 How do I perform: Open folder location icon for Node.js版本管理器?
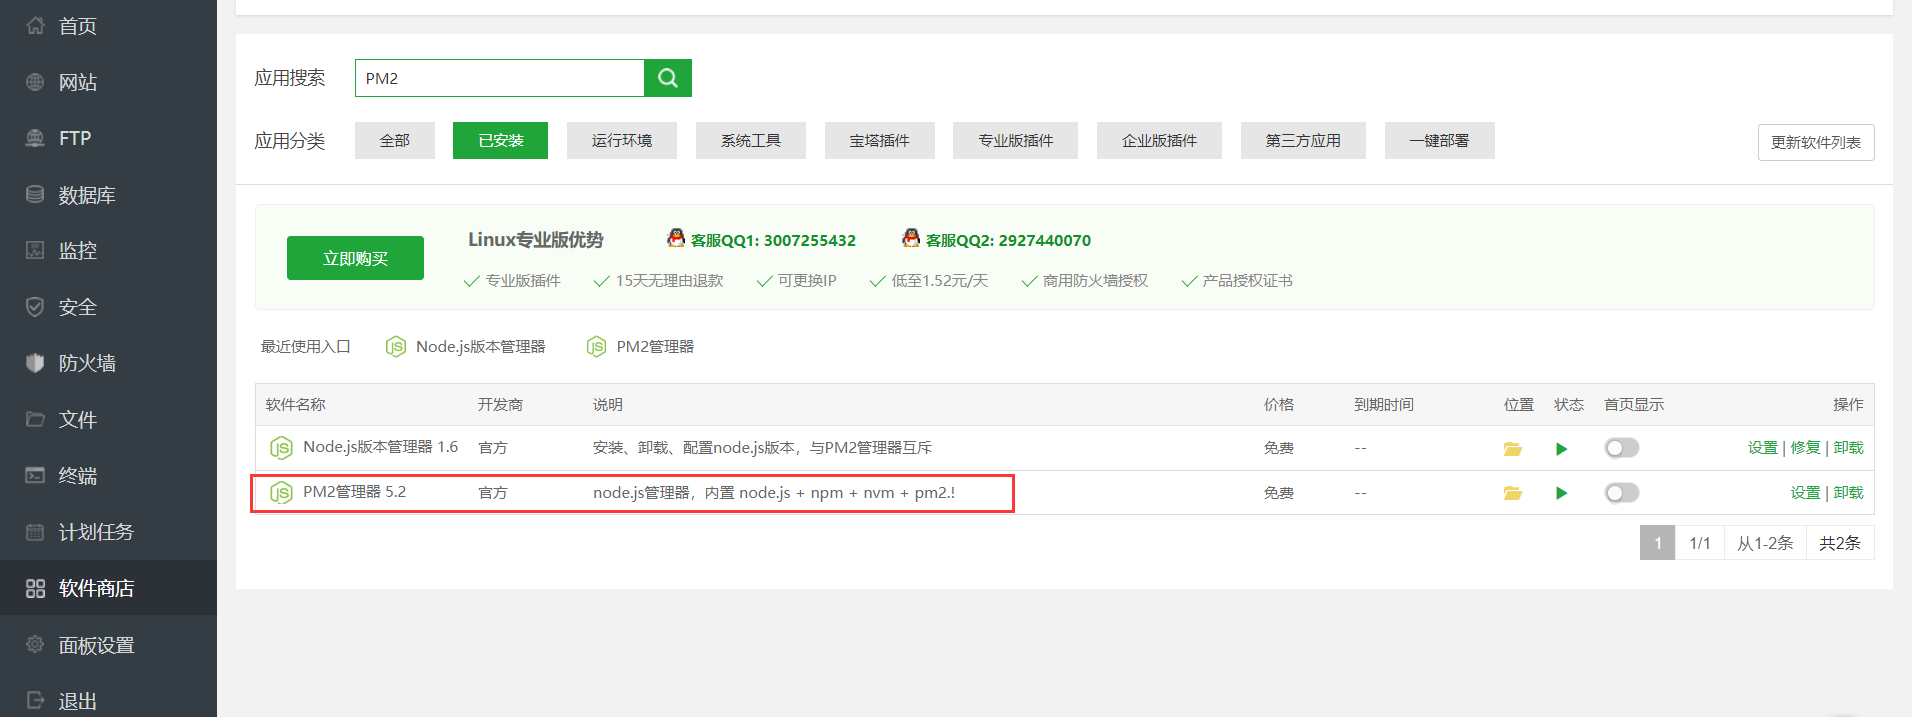(1512, 449)
